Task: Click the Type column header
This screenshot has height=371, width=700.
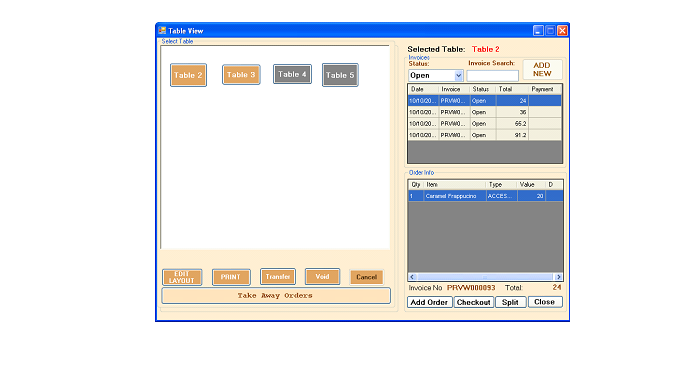Action: 501,185
